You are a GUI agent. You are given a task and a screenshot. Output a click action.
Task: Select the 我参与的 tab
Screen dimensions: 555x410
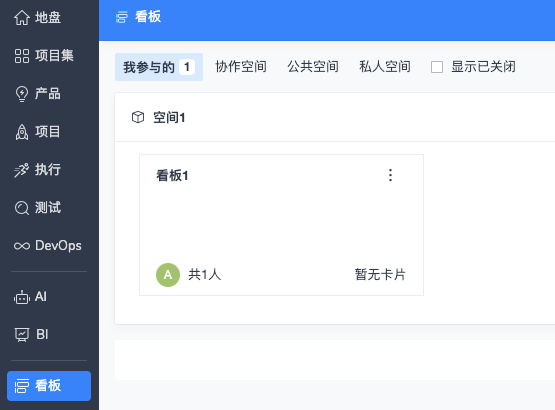(x=159, y=67)
